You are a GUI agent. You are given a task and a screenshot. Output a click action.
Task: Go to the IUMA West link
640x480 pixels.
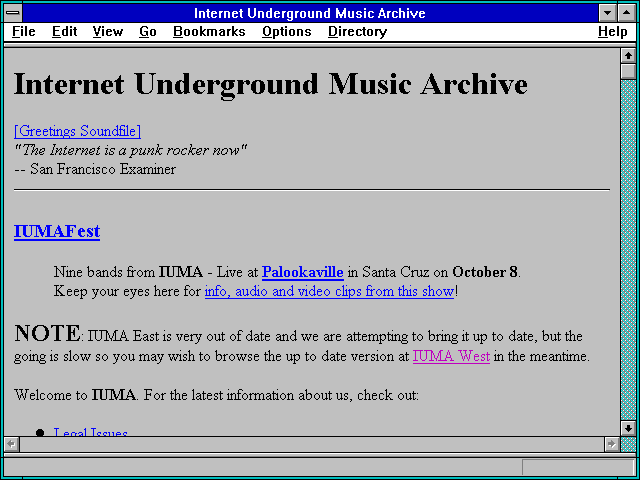point(451,356)
